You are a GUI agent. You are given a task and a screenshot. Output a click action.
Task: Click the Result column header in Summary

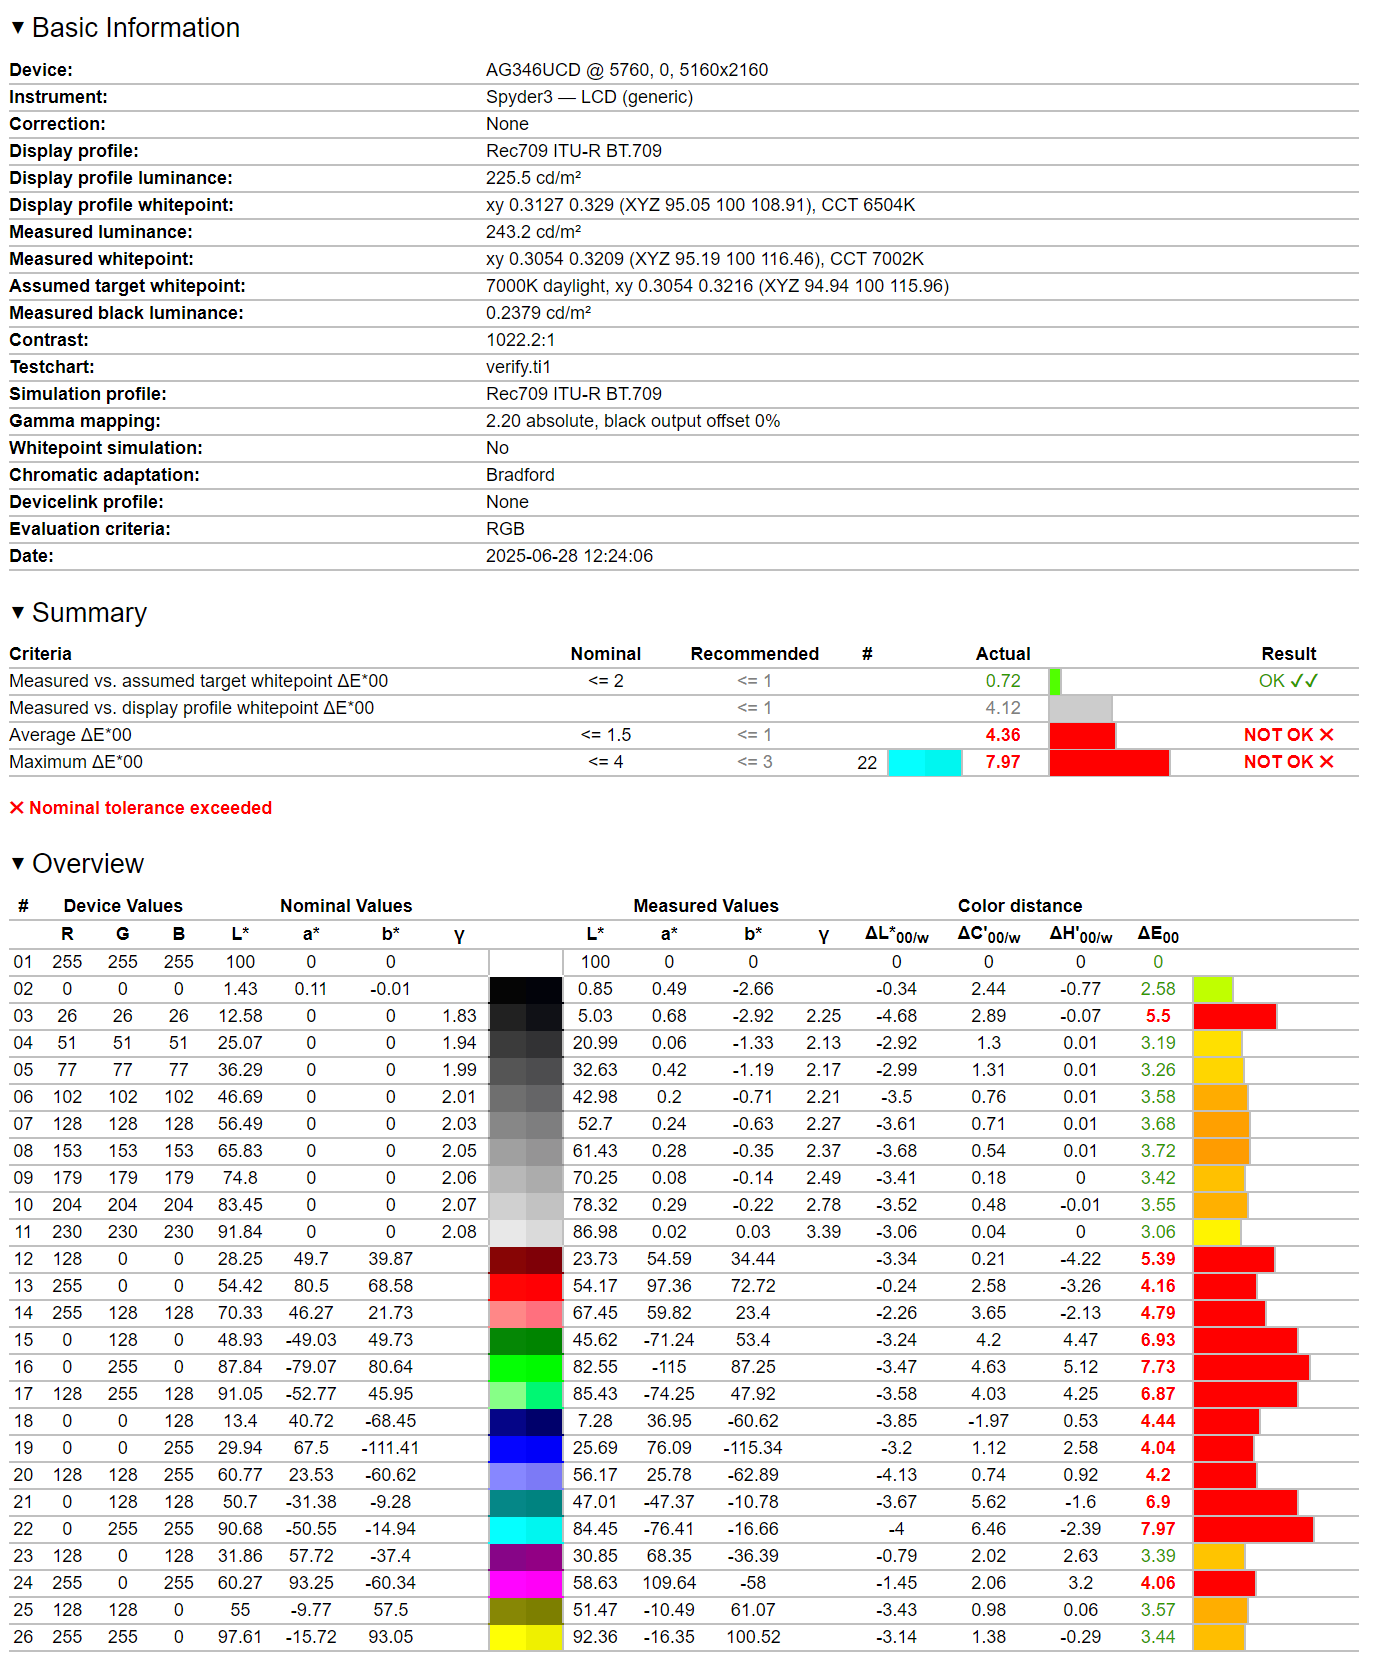point(1288,654)
